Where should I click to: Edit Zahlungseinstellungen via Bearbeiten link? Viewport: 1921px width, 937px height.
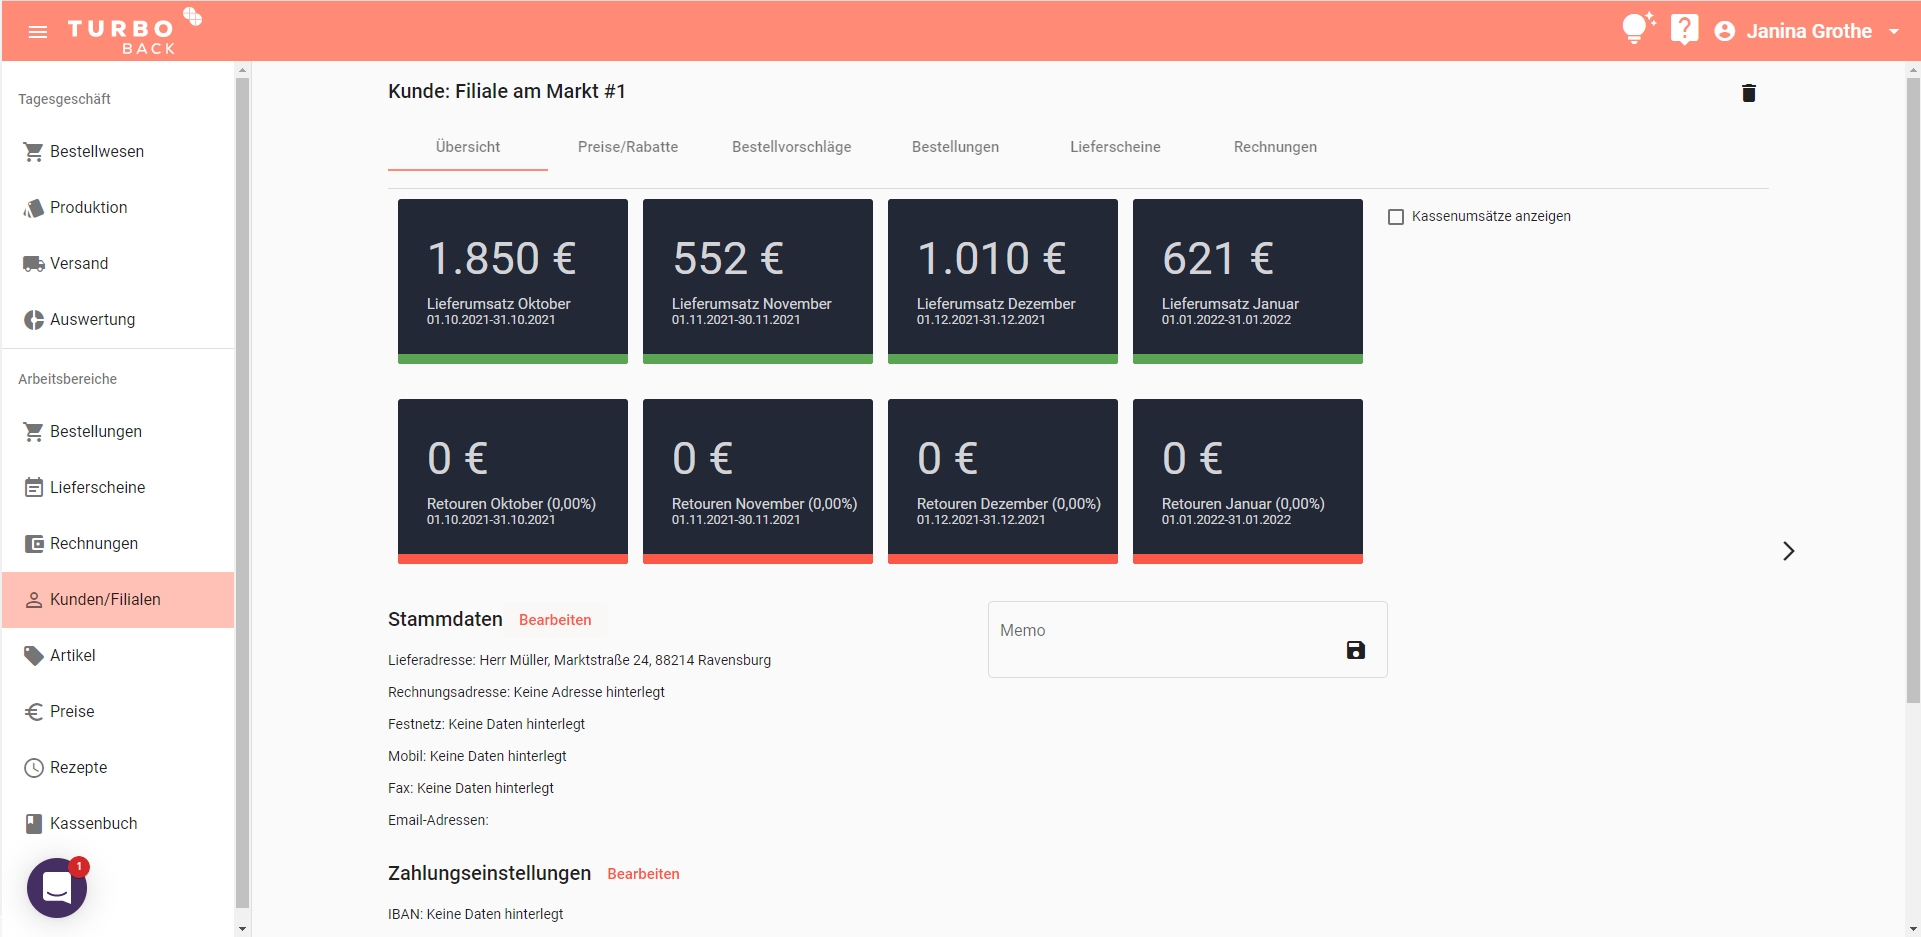[643, 874]
